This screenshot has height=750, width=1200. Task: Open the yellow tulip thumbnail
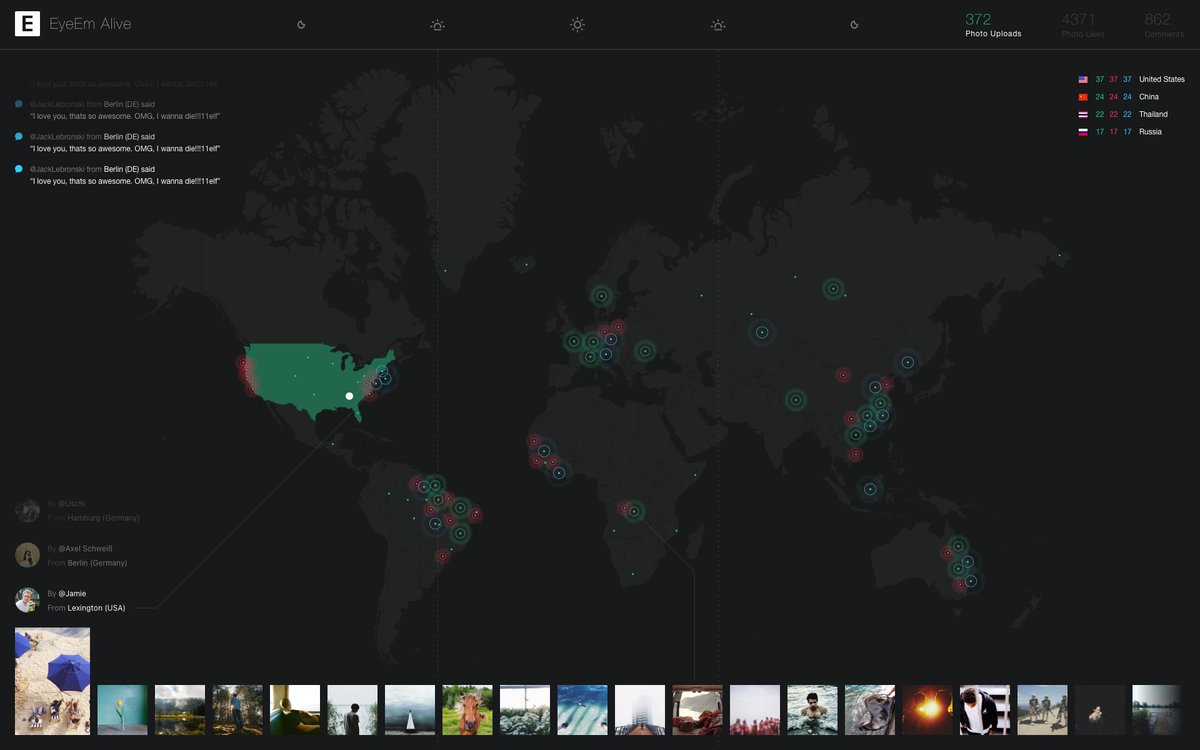pos(122,710)
